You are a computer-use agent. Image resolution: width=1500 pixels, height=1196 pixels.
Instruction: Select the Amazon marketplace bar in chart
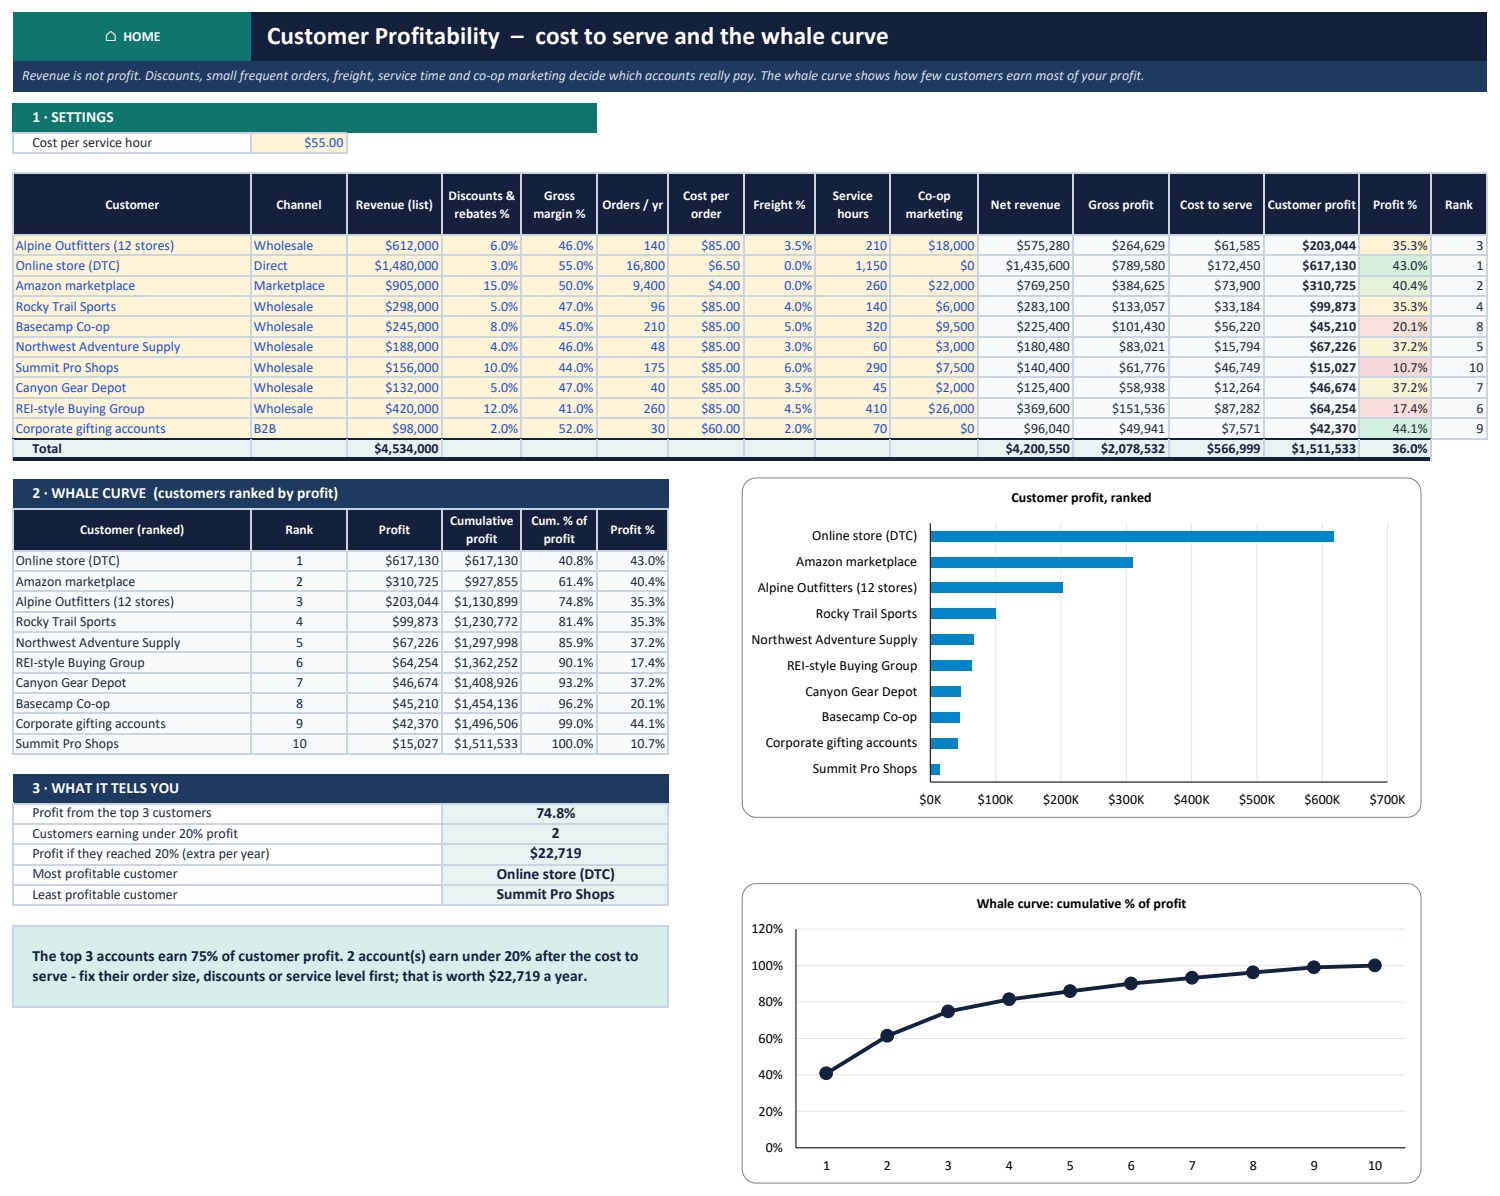click(x=1032, y=562)
